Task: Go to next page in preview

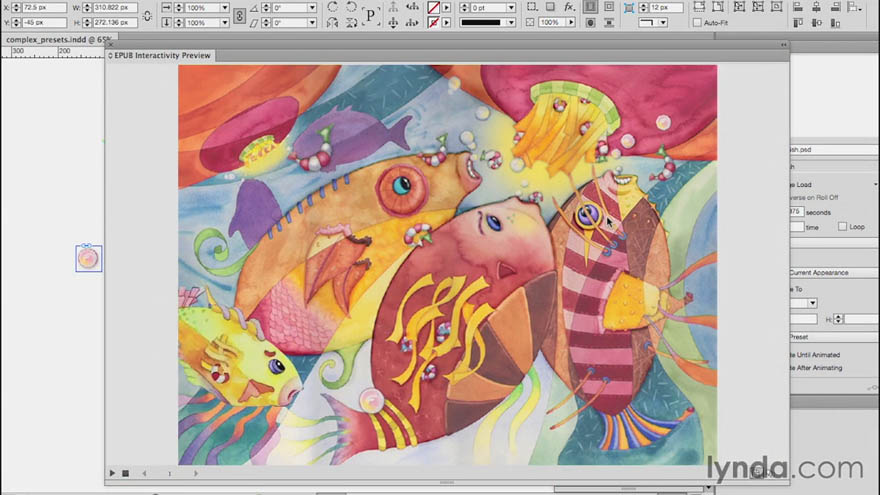Action: (196, 474)
